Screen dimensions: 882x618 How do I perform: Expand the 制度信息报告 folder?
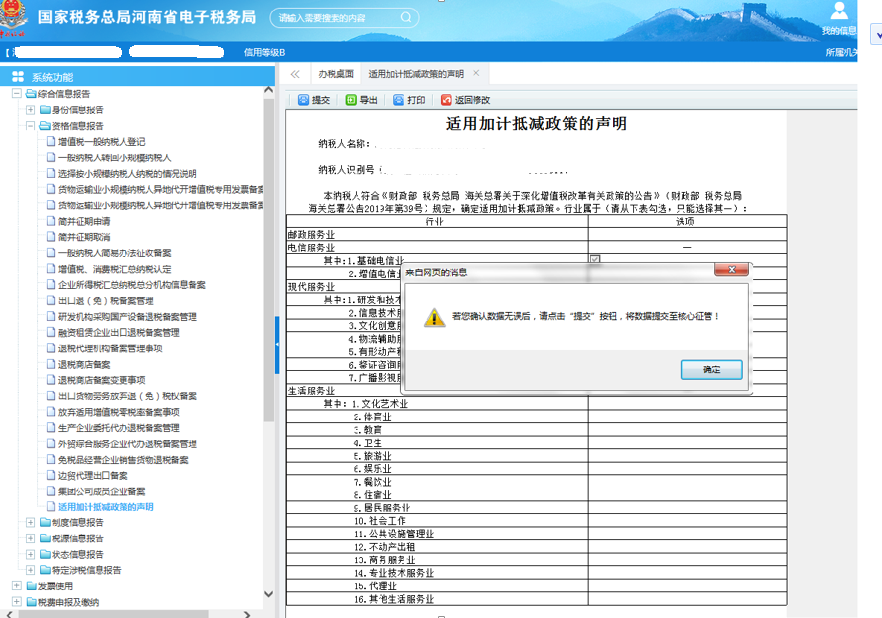30,522
